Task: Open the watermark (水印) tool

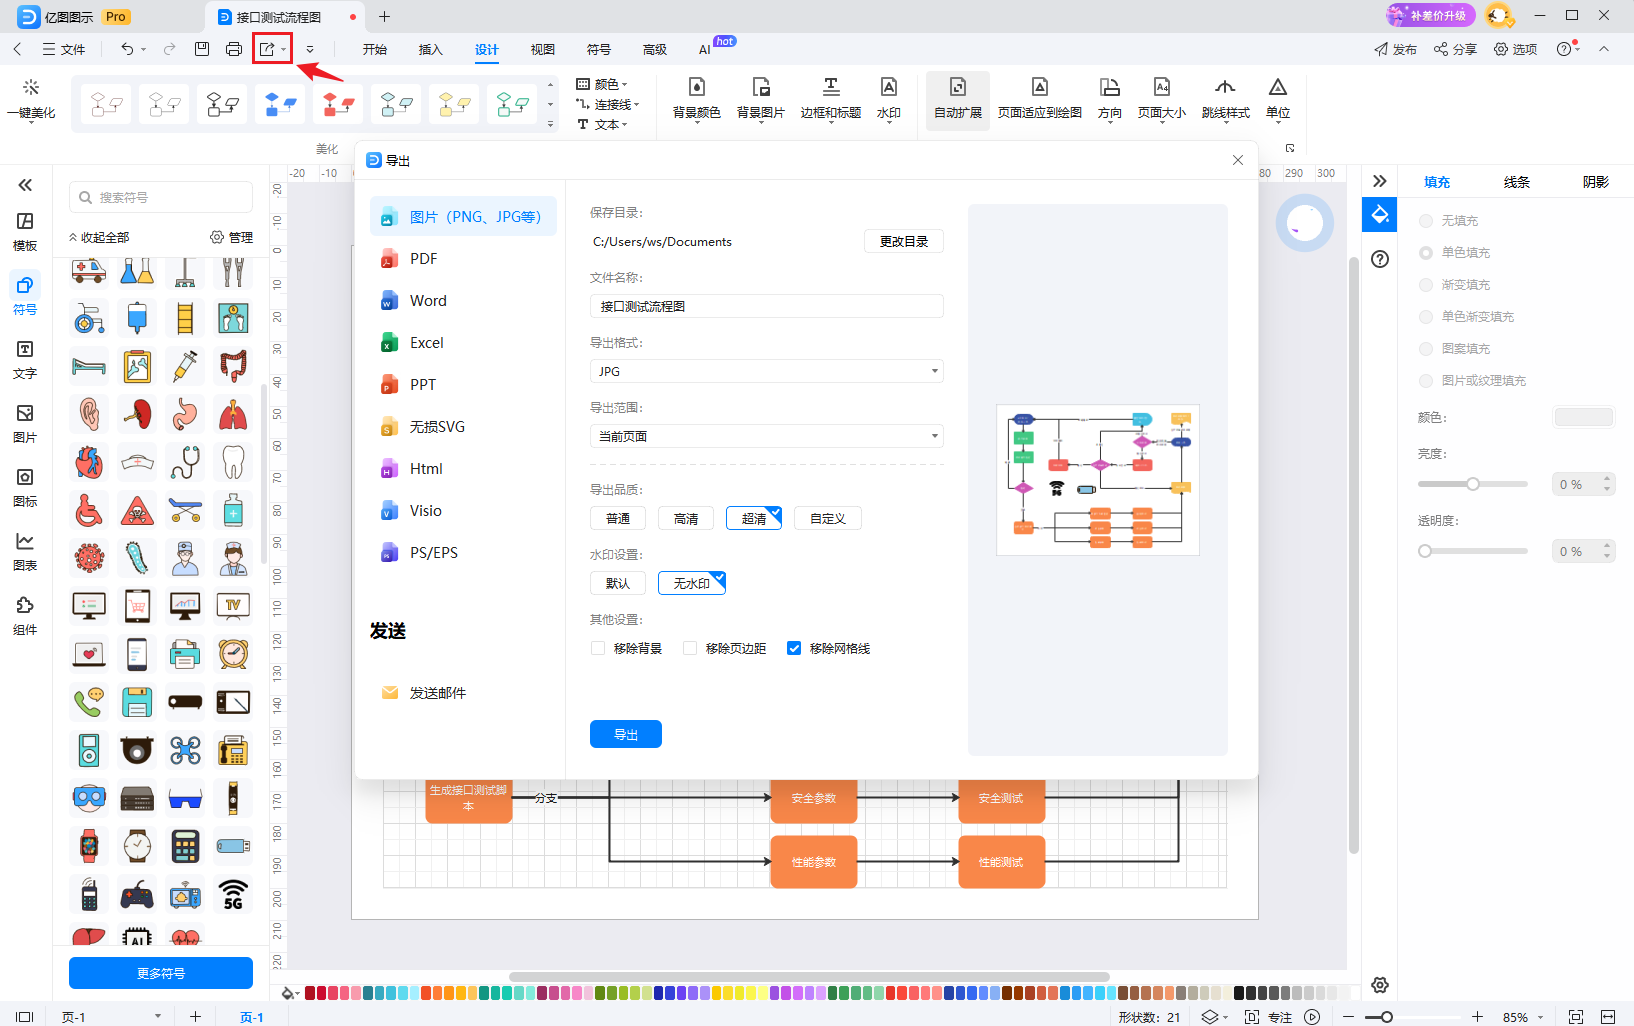Action: (x=888, y=98)
